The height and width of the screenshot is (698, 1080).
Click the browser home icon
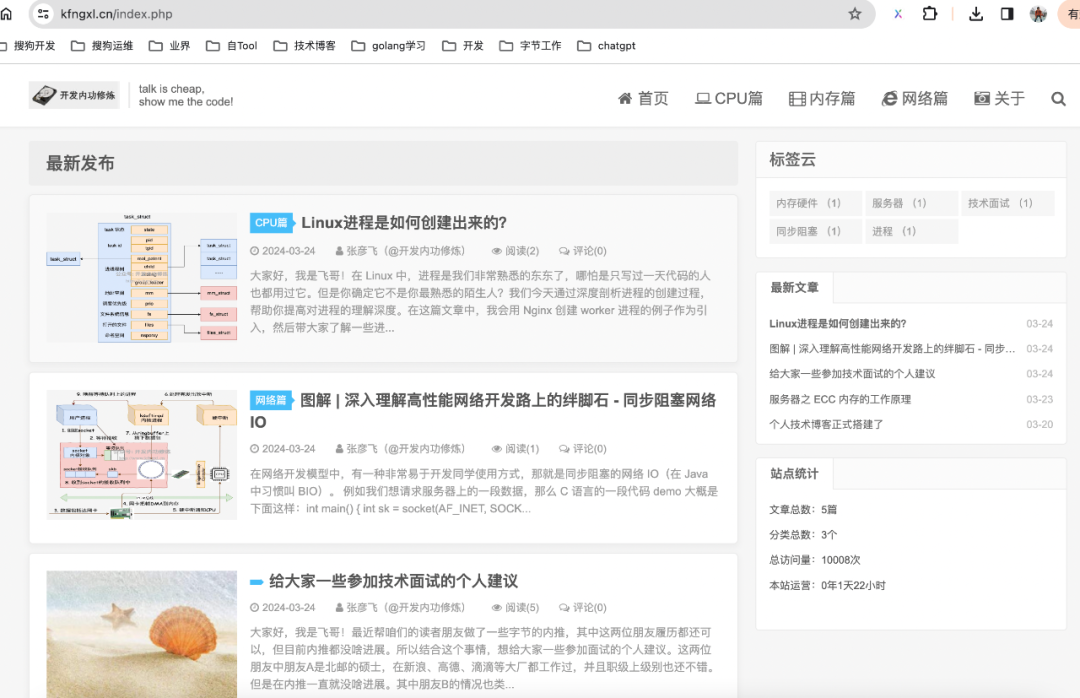tap(6, 14)
